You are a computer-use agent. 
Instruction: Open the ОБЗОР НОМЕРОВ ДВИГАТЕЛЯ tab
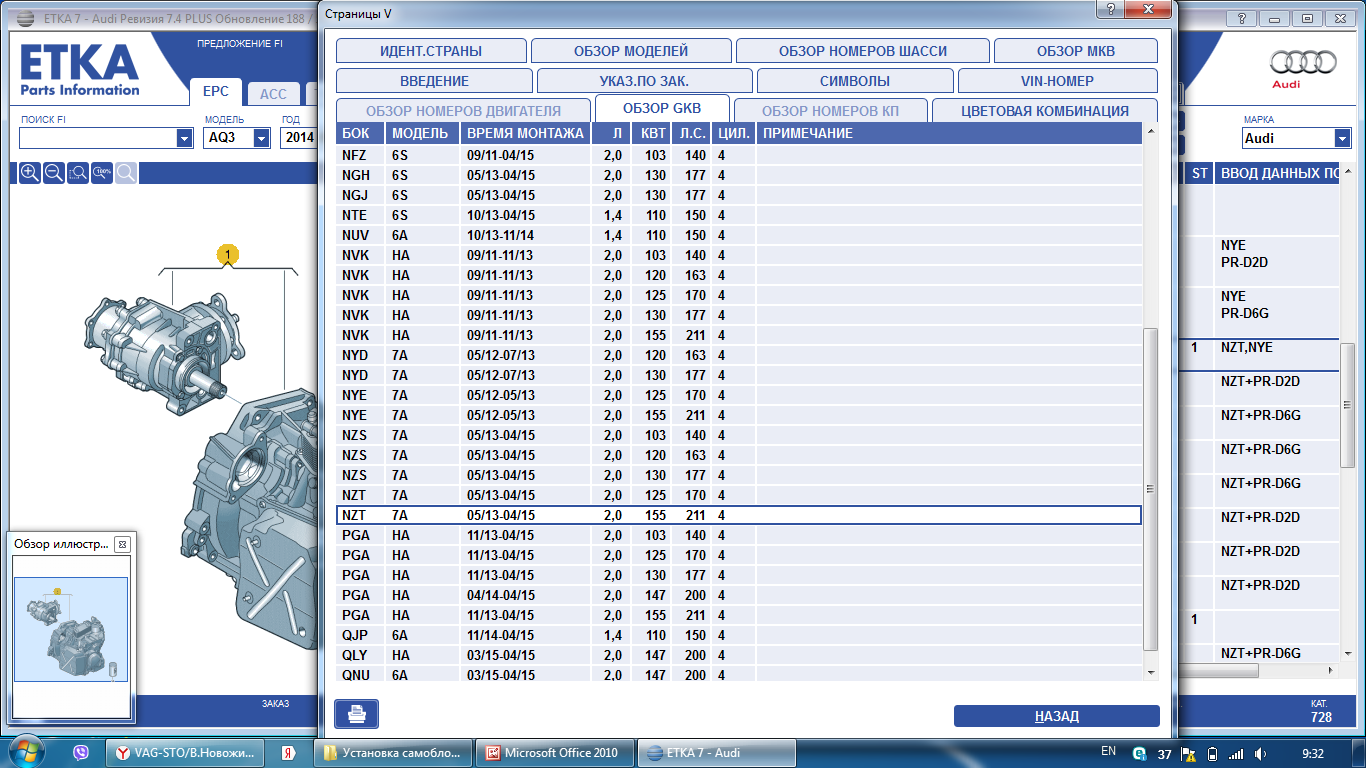pyautogui.click(x=464, y=111)
